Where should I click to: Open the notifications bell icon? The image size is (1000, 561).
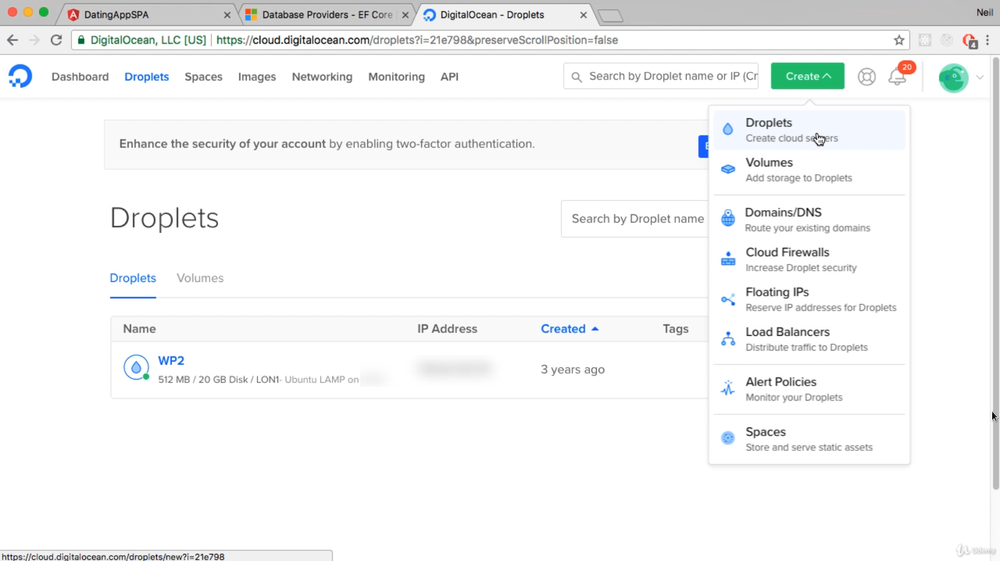coord(897,77)
